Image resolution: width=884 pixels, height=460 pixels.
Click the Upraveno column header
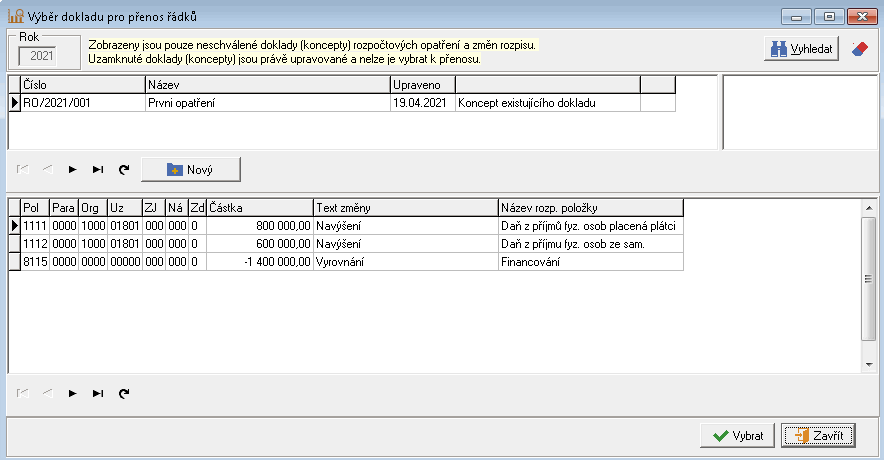pos(421,85)
